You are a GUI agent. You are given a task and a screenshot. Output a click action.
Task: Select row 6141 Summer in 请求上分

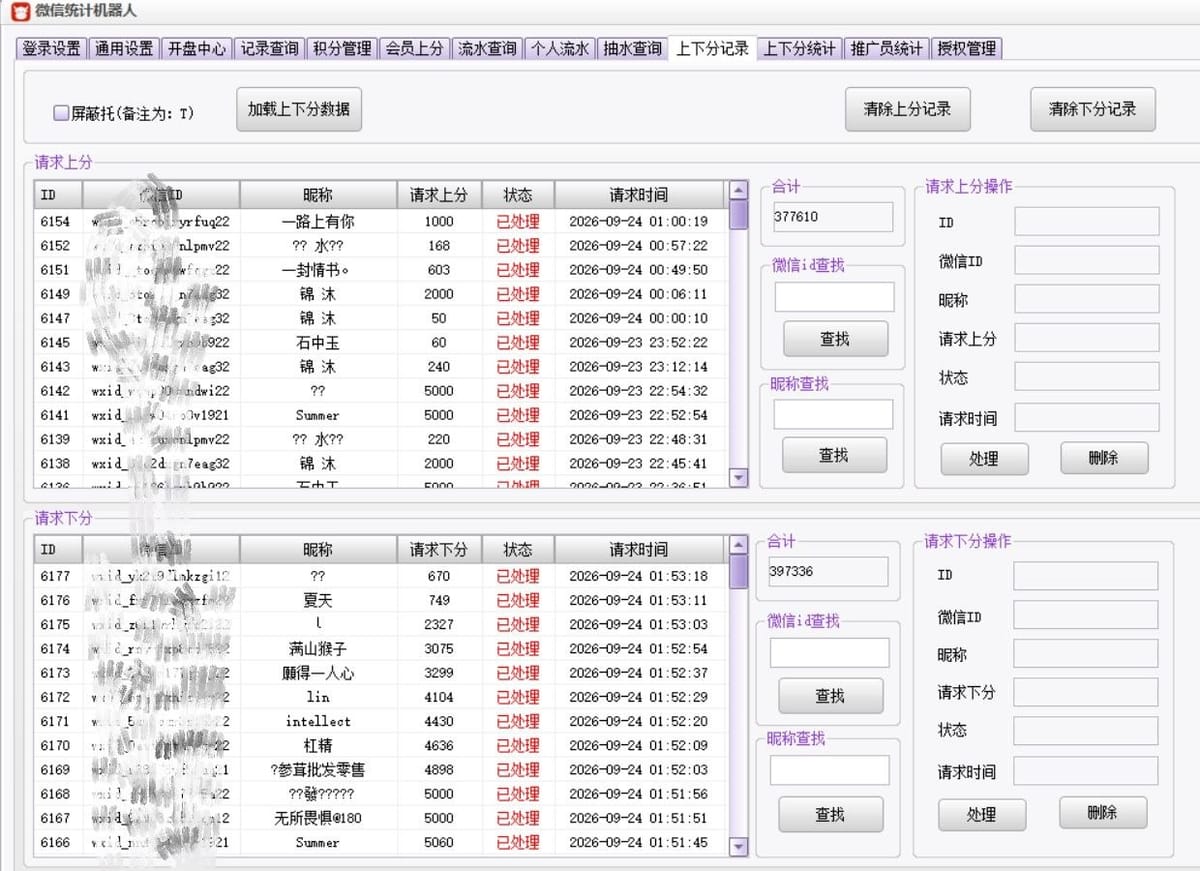pyautogui.click(x=380, y=415)
